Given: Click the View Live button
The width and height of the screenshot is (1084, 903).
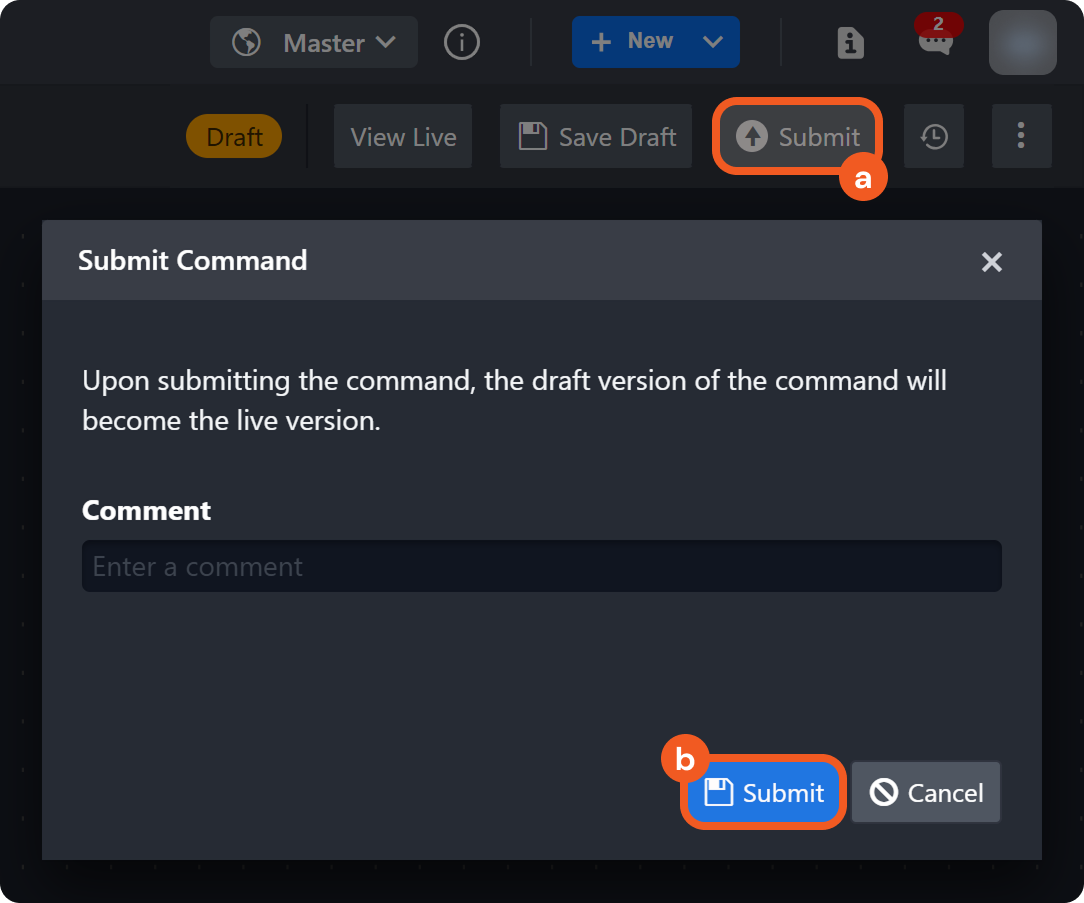Looking at the screenshot, I should pyautogui.click(x=403, y=137).
